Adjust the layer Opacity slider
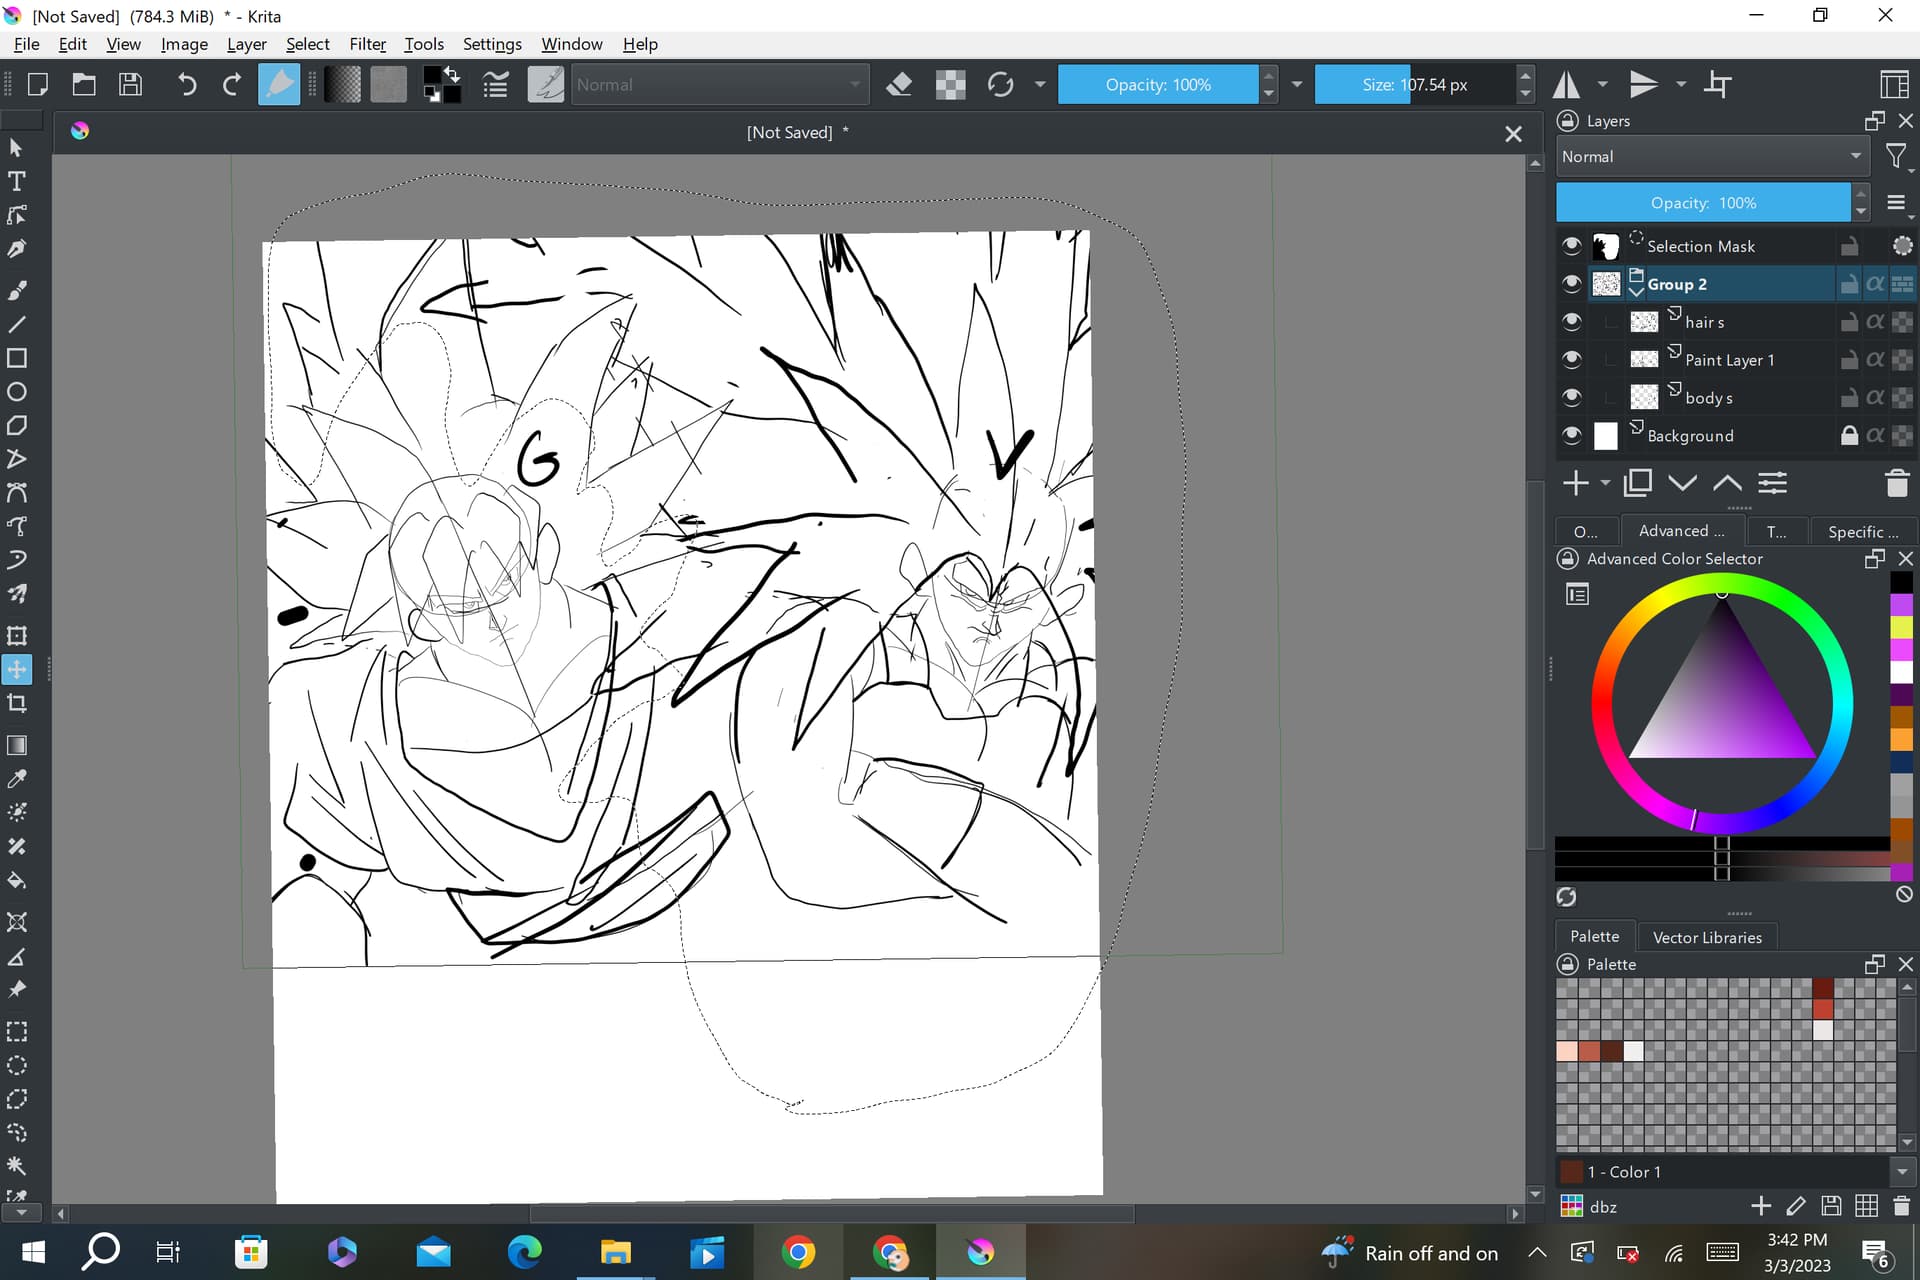Image resolution: width=1920 pixels, height=1280 pixels. click(1702, 203)
